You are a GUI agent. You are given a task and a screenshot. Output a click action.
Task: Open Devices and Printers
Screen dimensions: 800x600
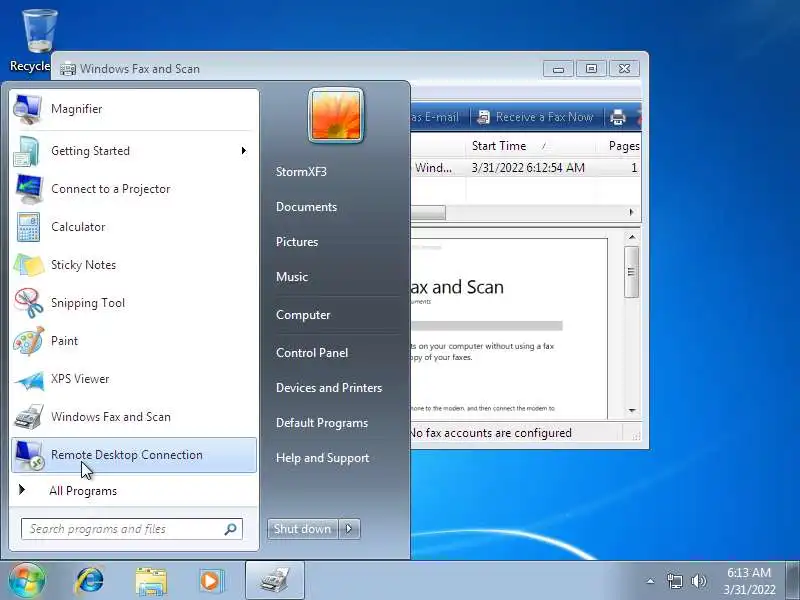click(x=329, y=388)
